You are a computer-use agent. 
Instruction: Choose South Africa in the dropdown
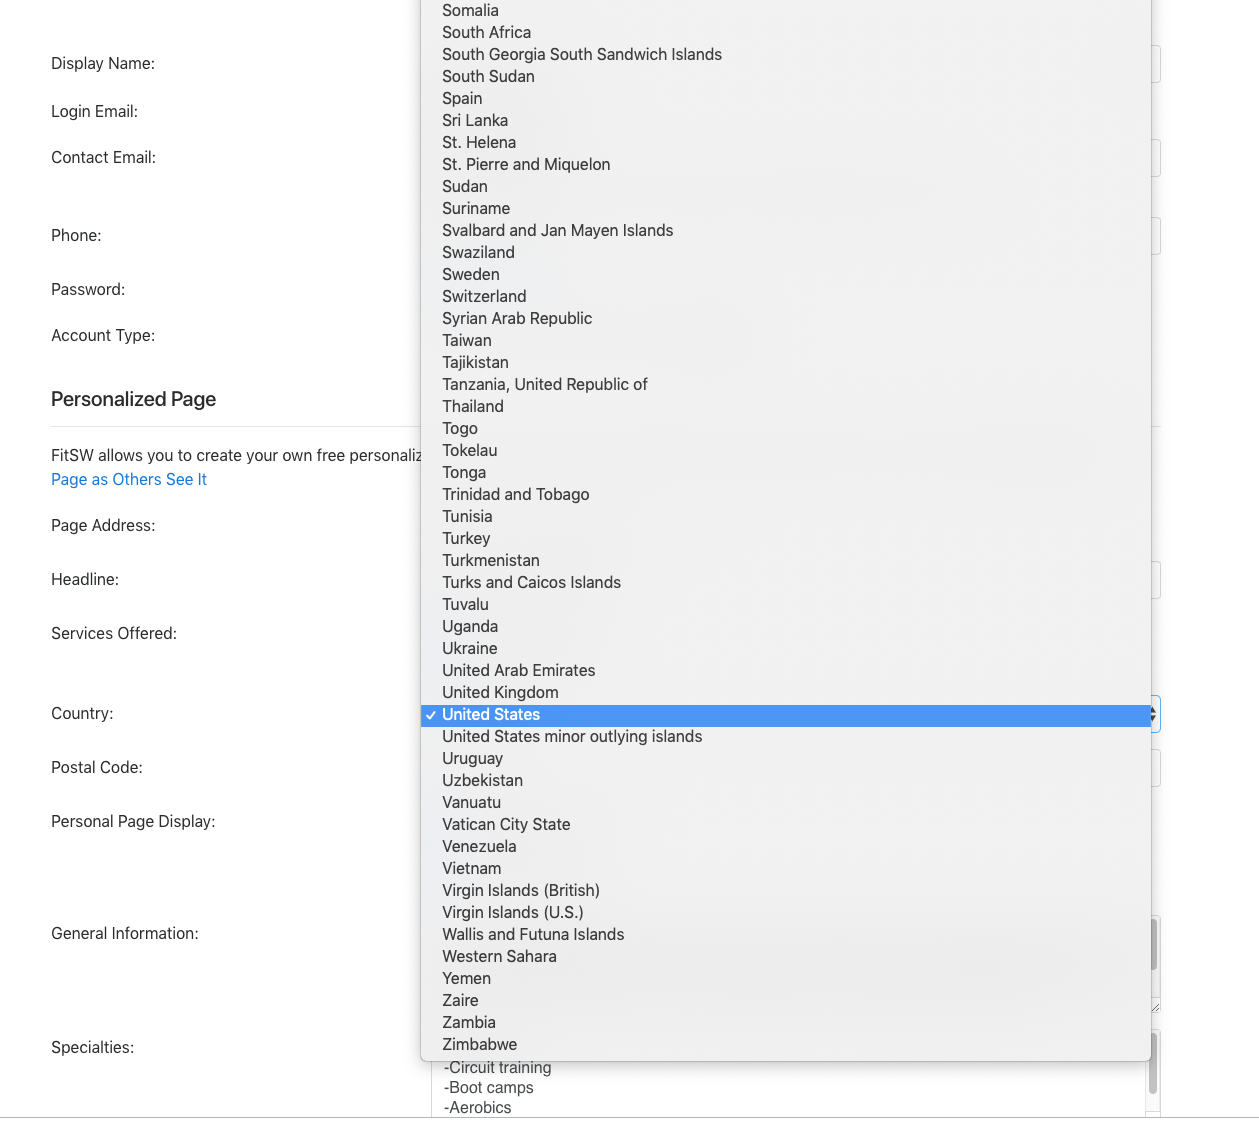[786, 33]
